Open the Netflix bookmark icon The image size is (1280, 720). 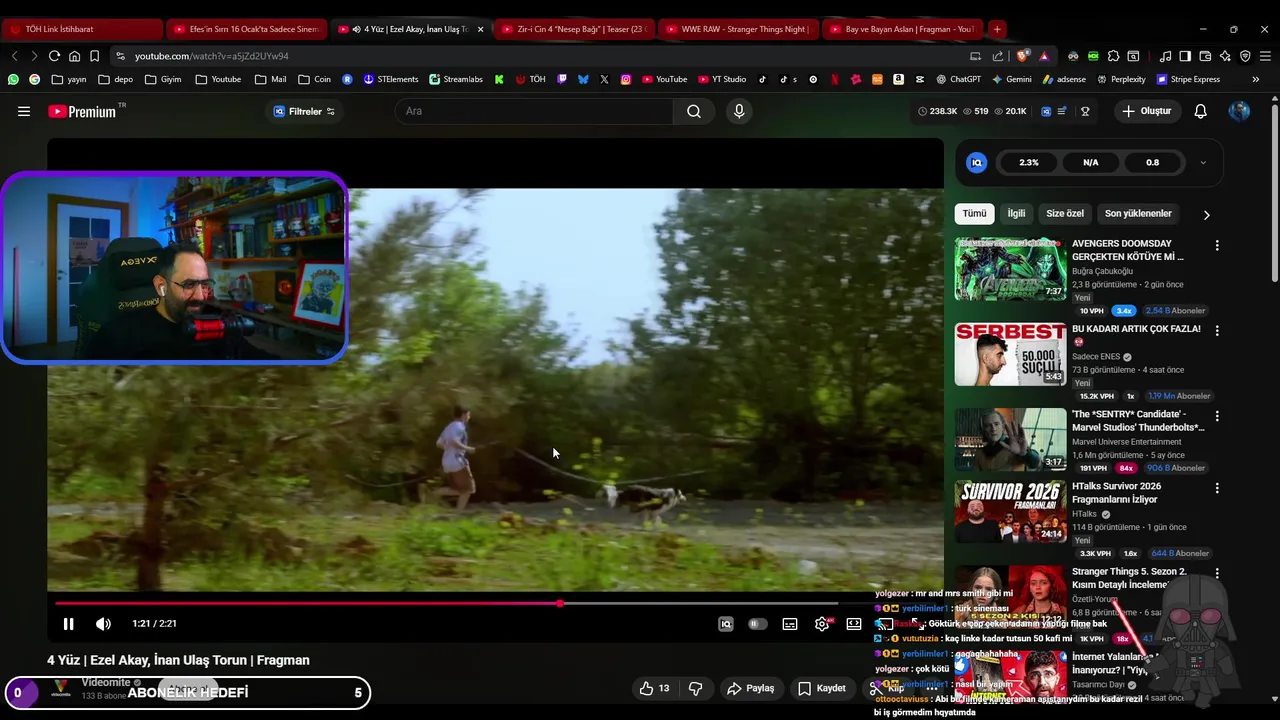835,79
